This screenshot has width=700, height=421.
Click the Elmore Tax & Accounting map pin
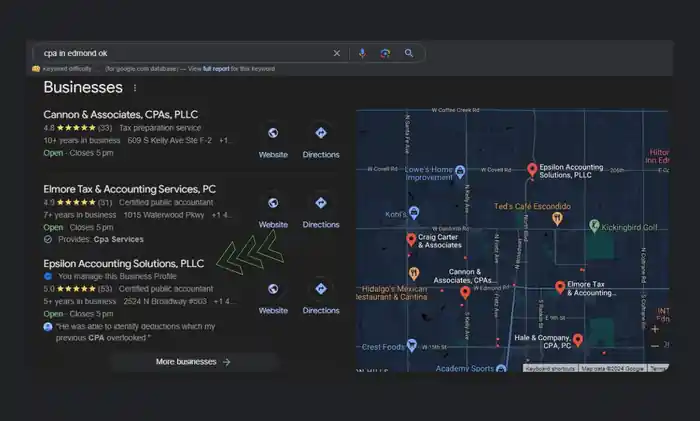(x=560, y=288)
